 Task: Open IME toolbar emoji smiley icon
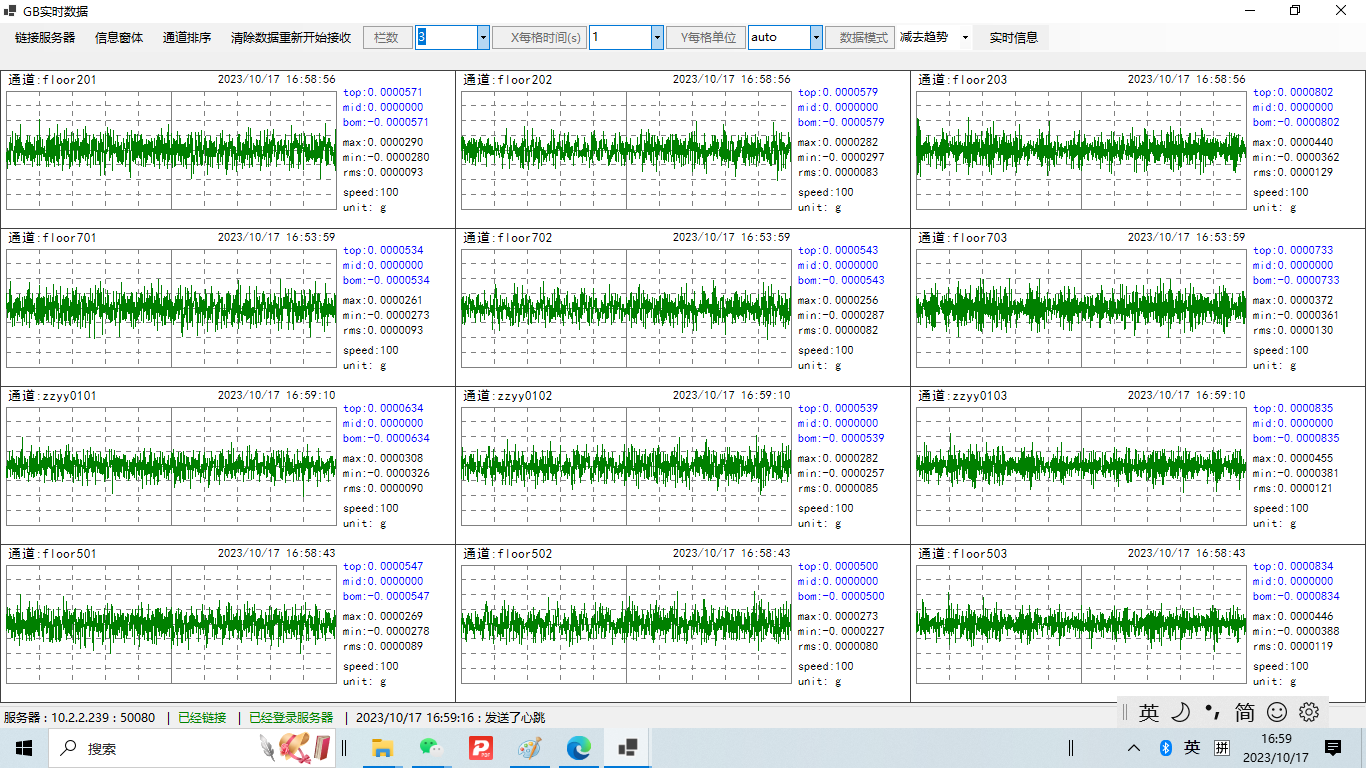click(1277, 712)
